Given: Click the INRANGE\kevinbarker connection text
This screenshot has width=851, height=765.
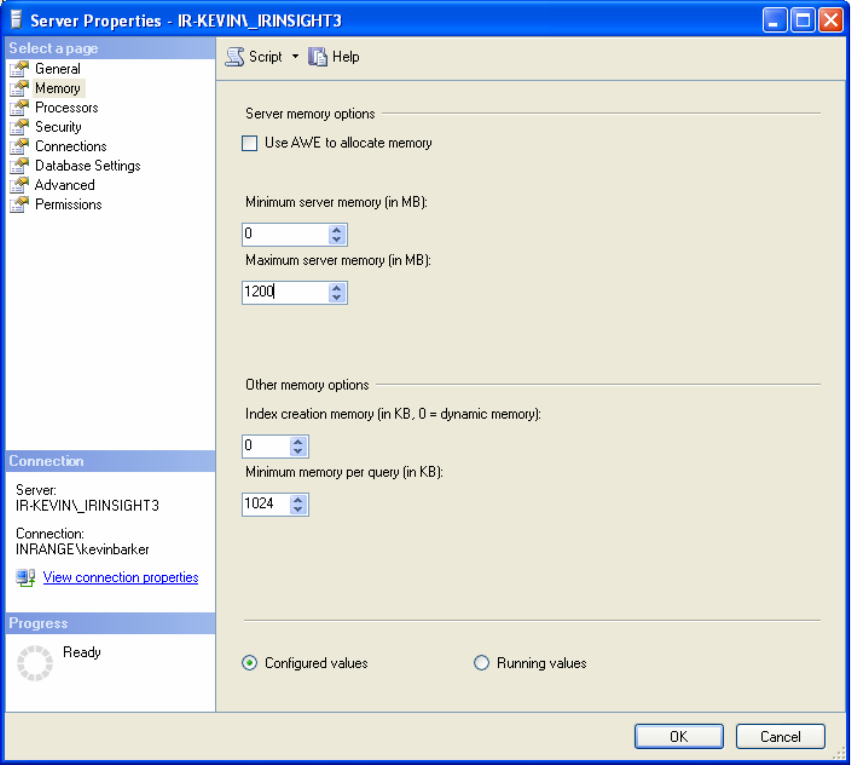Looking at the screenshot, I should 82,550.
